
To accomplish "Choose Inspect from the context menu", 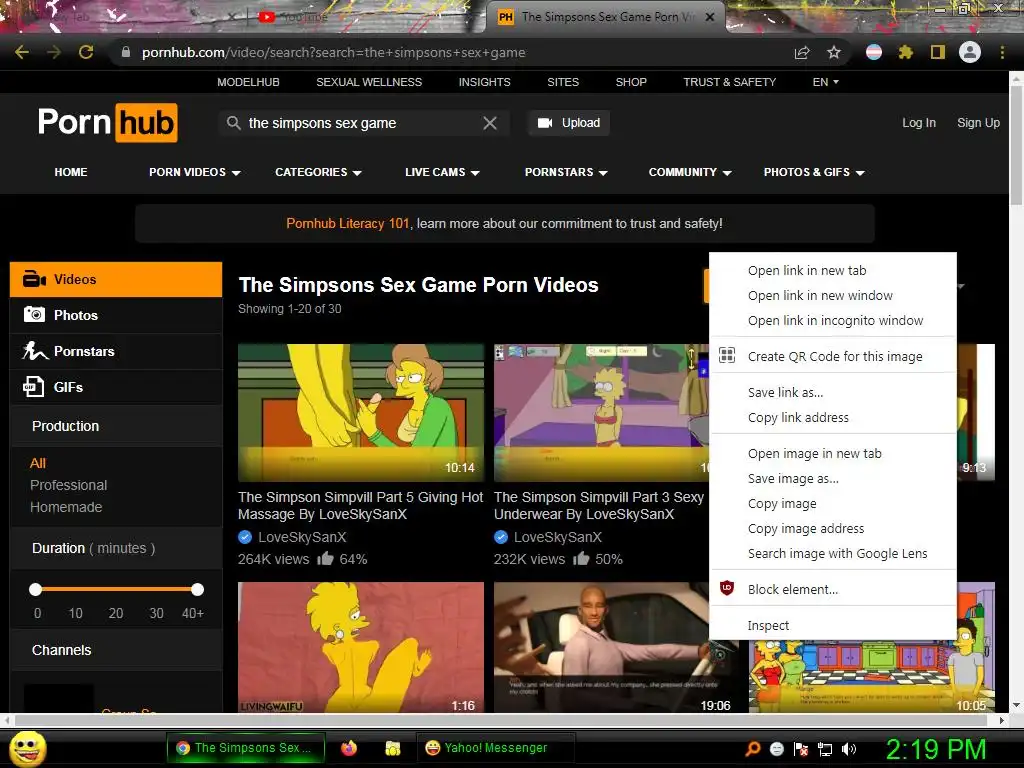I will click(833, 626).
